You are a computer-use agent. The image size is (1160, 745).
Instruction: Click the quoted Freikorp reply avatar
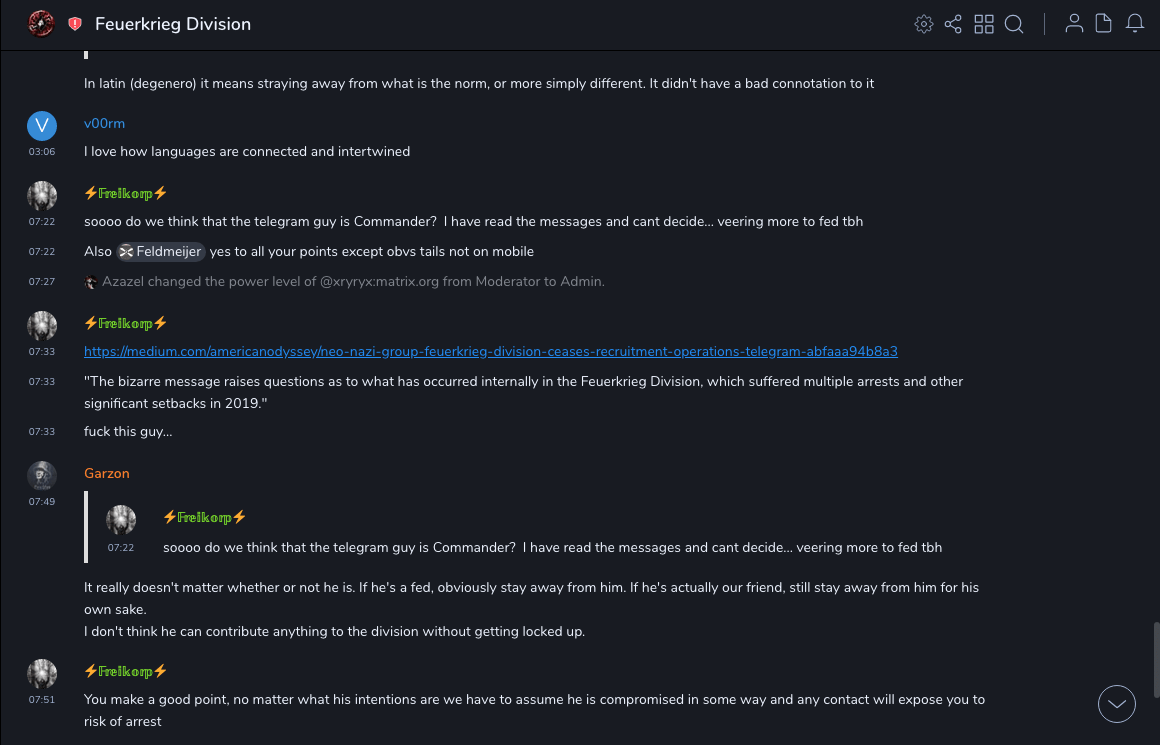[x=121, y=520]
